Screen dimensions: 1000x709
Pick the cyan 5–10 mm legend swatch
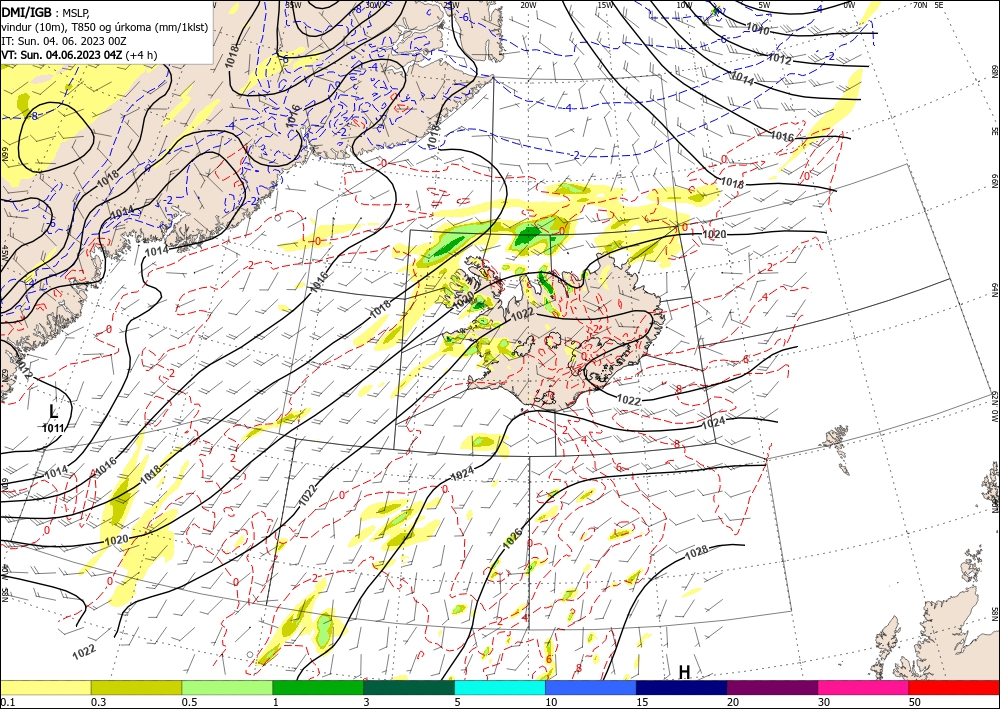(x=500, y=687)
